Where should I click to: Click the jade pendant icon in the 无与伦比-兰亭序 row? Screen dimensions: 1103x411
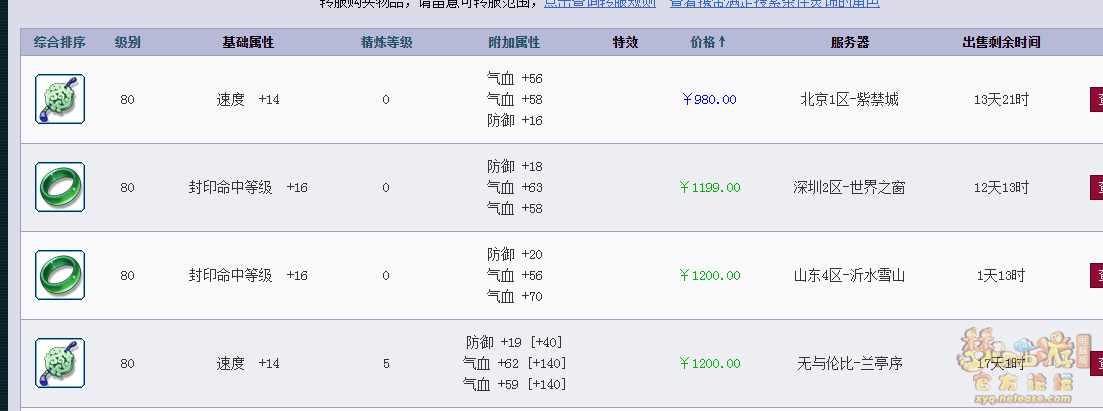tap(60, 363)
